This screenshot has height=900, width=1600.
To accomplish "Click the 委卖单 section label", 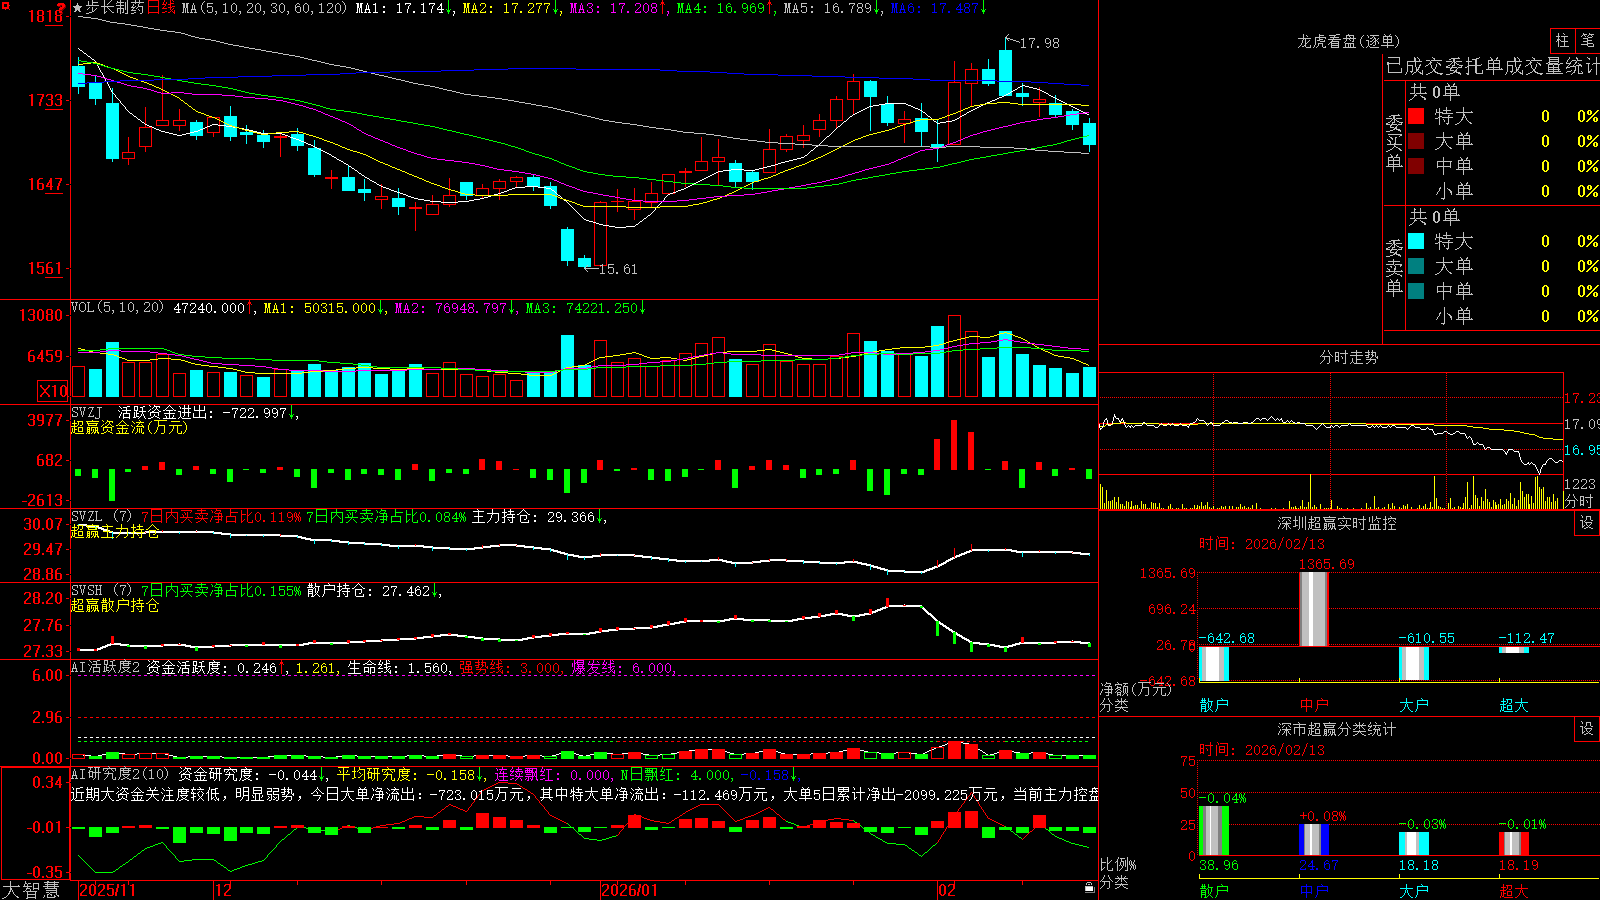I will [1394, 267].
